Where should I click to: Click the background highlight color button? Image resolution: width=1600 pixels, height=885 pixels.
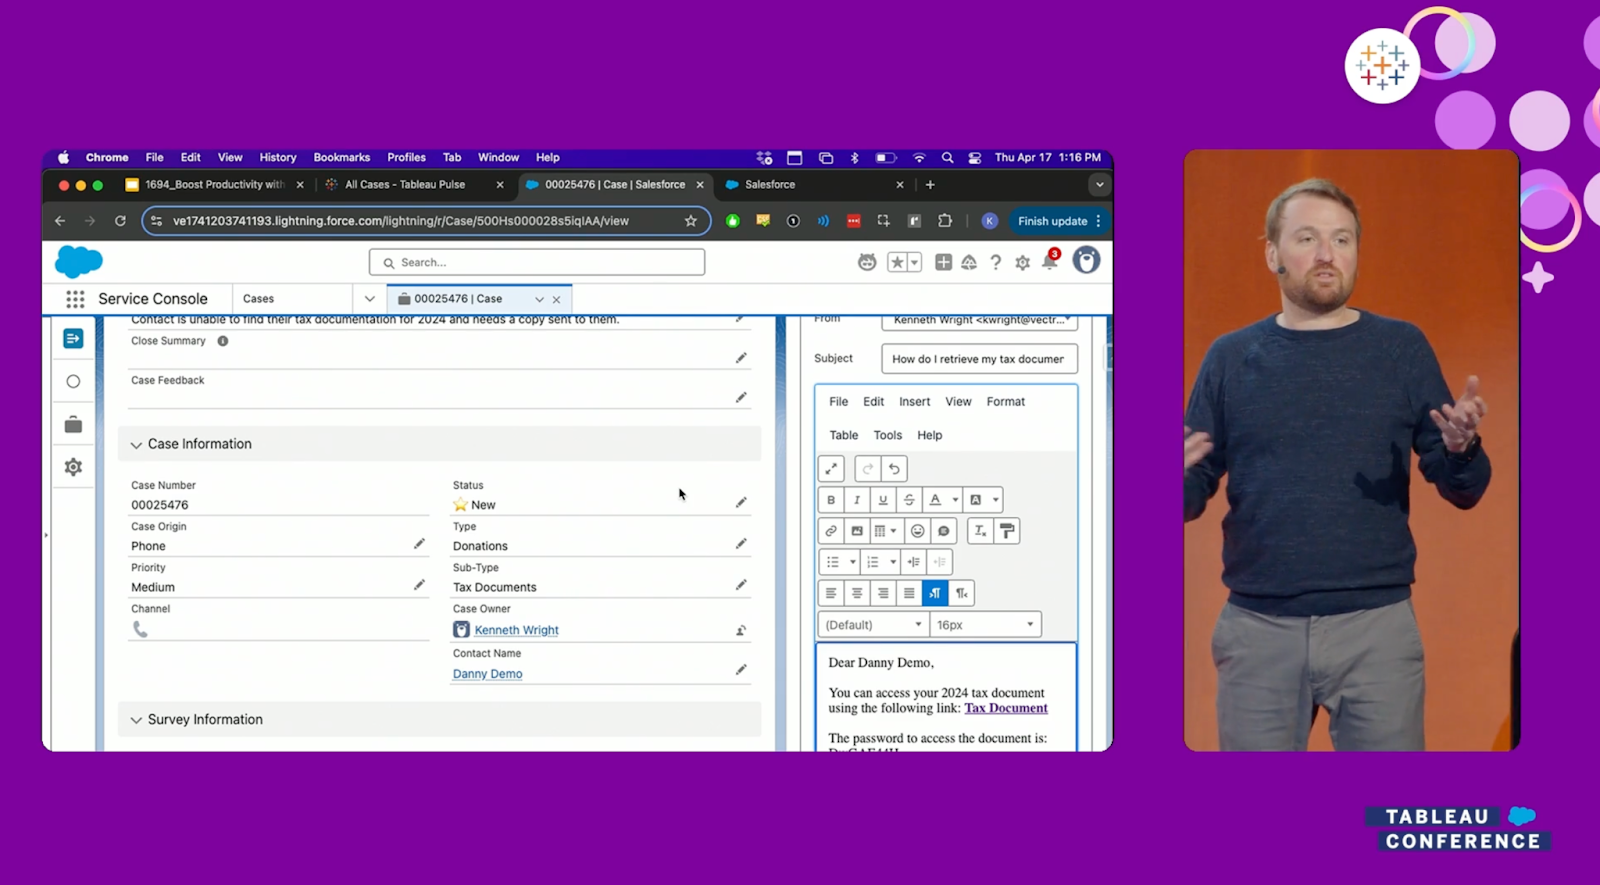[x=976, y=500]
